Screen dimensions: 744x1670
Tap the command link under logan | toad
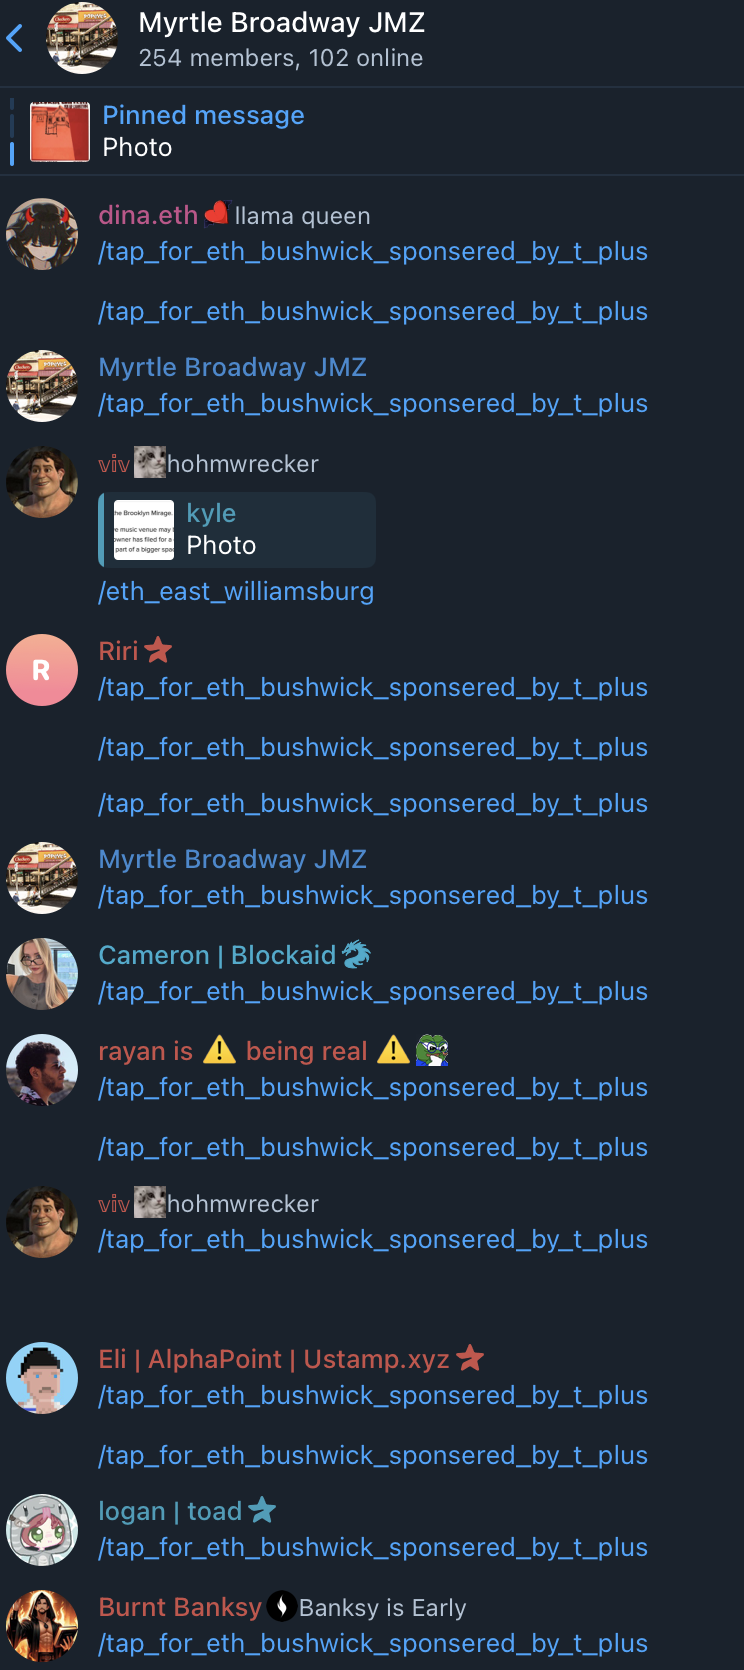click(x=373, y=1548)
